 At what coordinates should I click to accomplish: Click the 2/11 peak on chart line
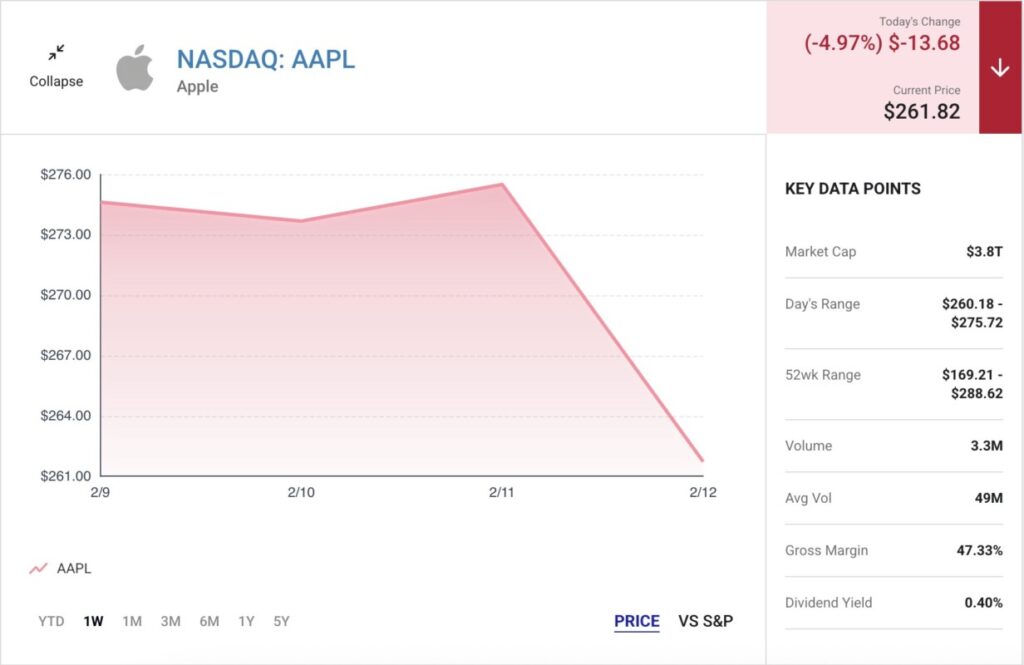502,184
